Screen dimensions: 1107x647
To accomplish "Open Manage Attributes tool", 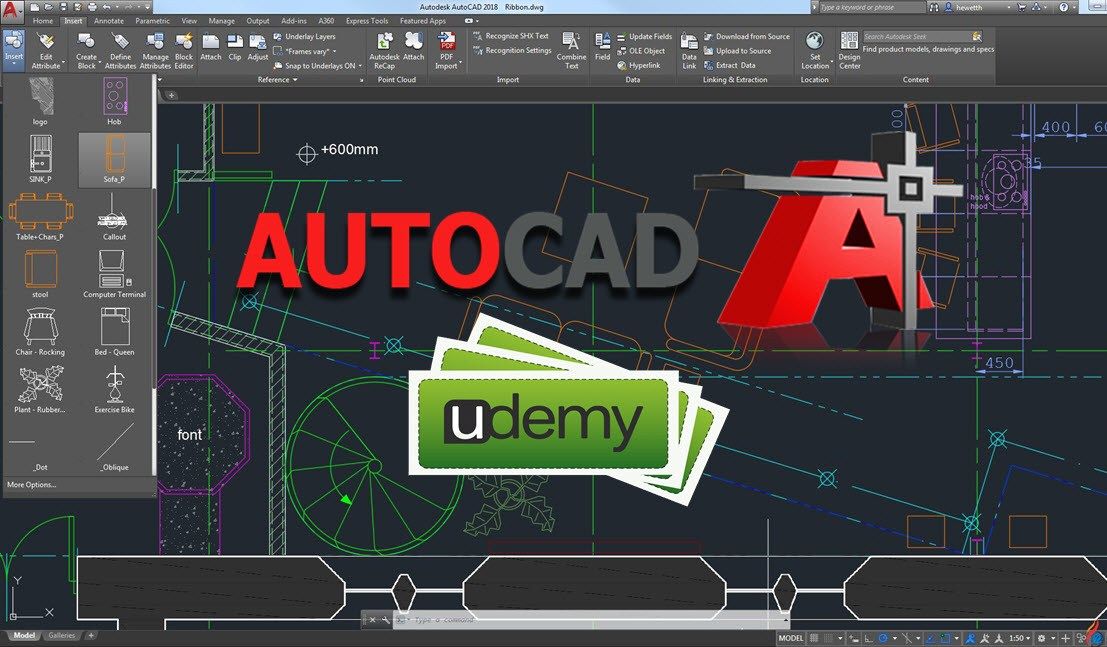I will [x=155, y=51].
